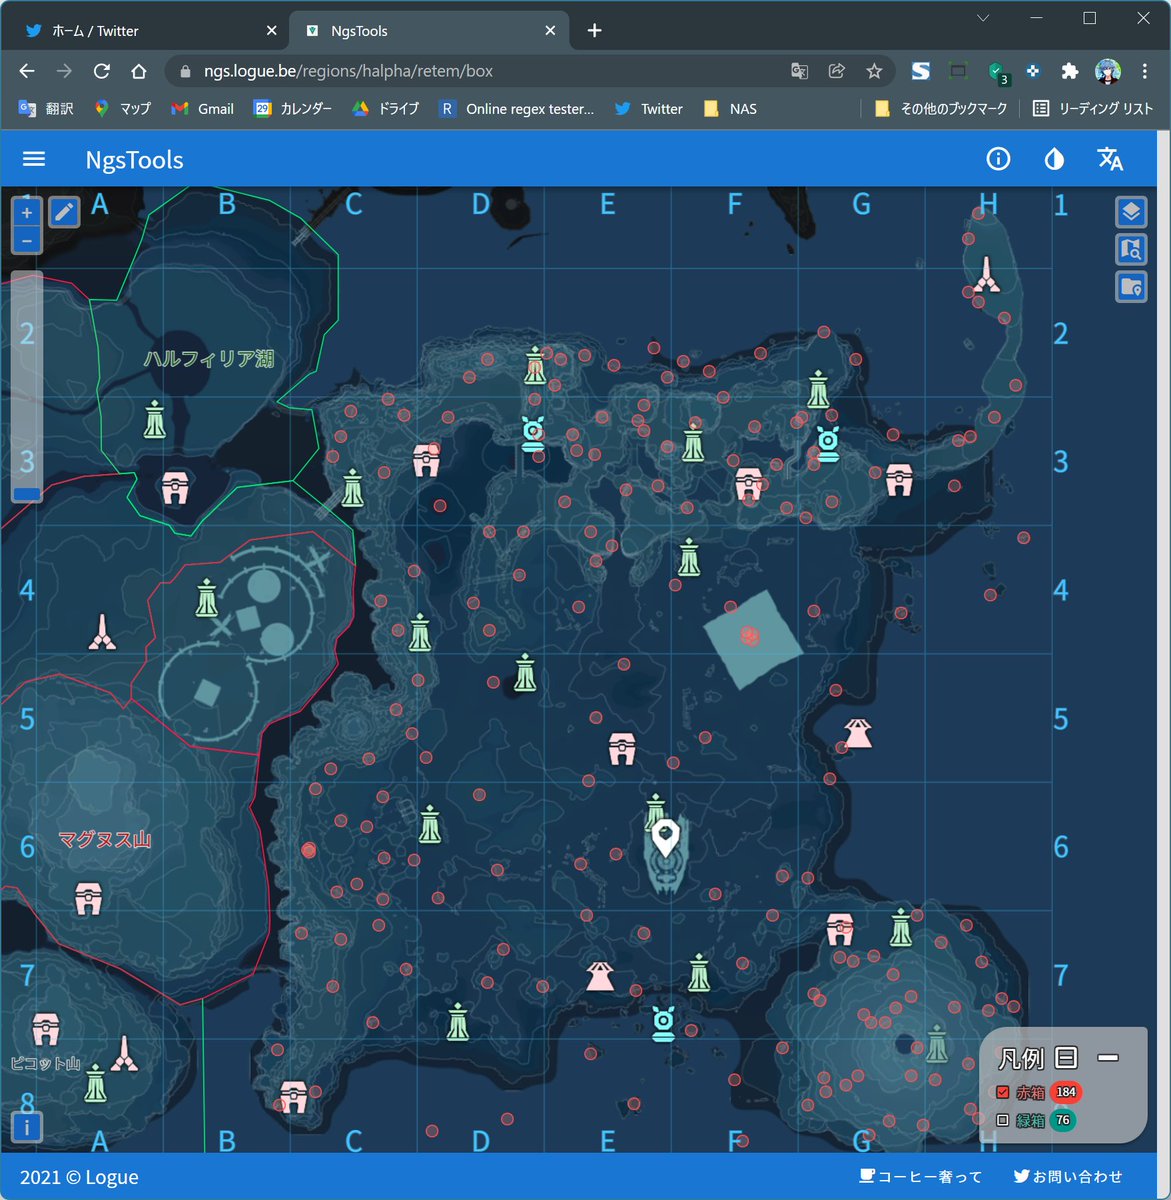The image size is (1171, 1200).
Task: Select the white location pin marker
Action: point(665,837)
